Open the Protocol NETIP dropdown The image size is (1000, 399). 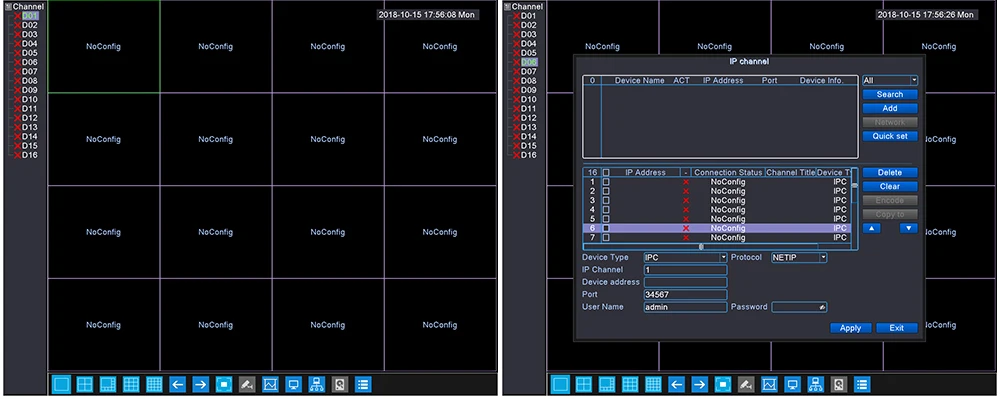point(823,258)
